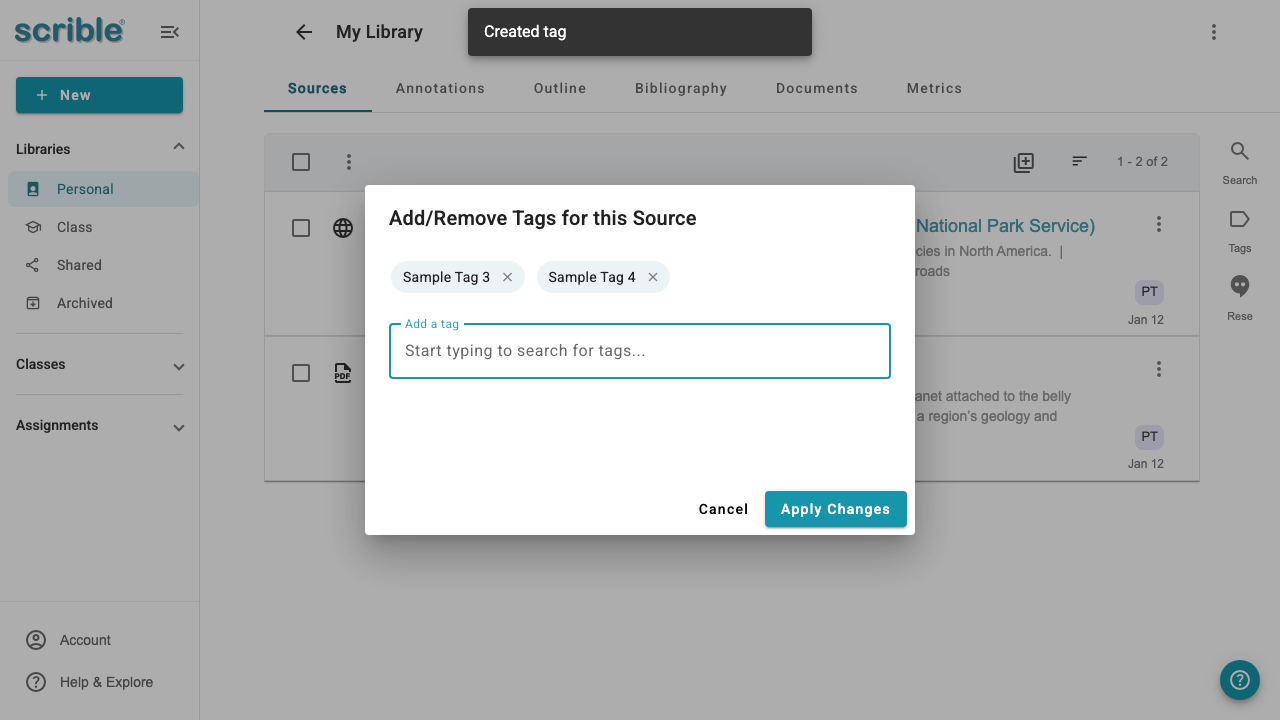
Task: Click Apply Changes
Action: tap(835, 509)
